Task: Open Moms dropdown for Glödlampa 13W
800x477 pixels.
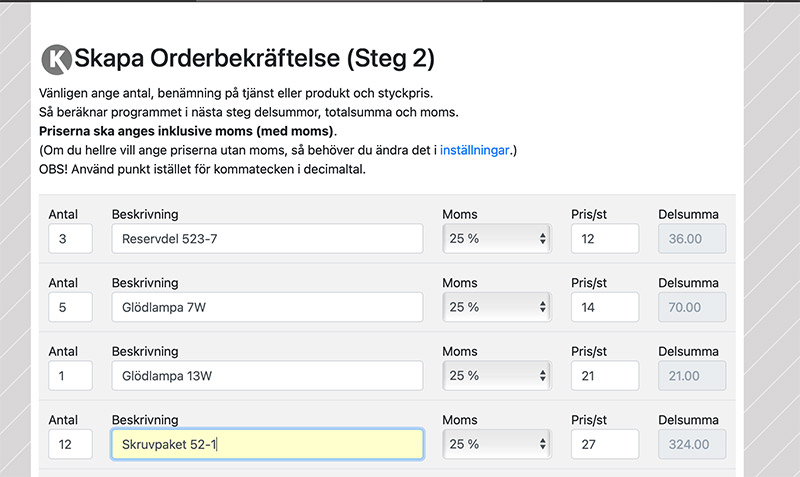Action: point(497,375)
